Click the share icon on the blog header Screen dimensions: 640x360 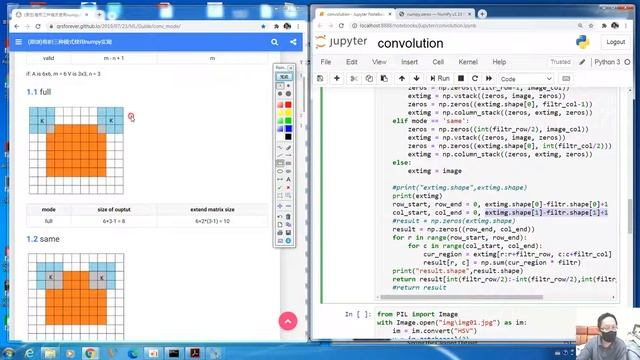[x=293, y=42]
